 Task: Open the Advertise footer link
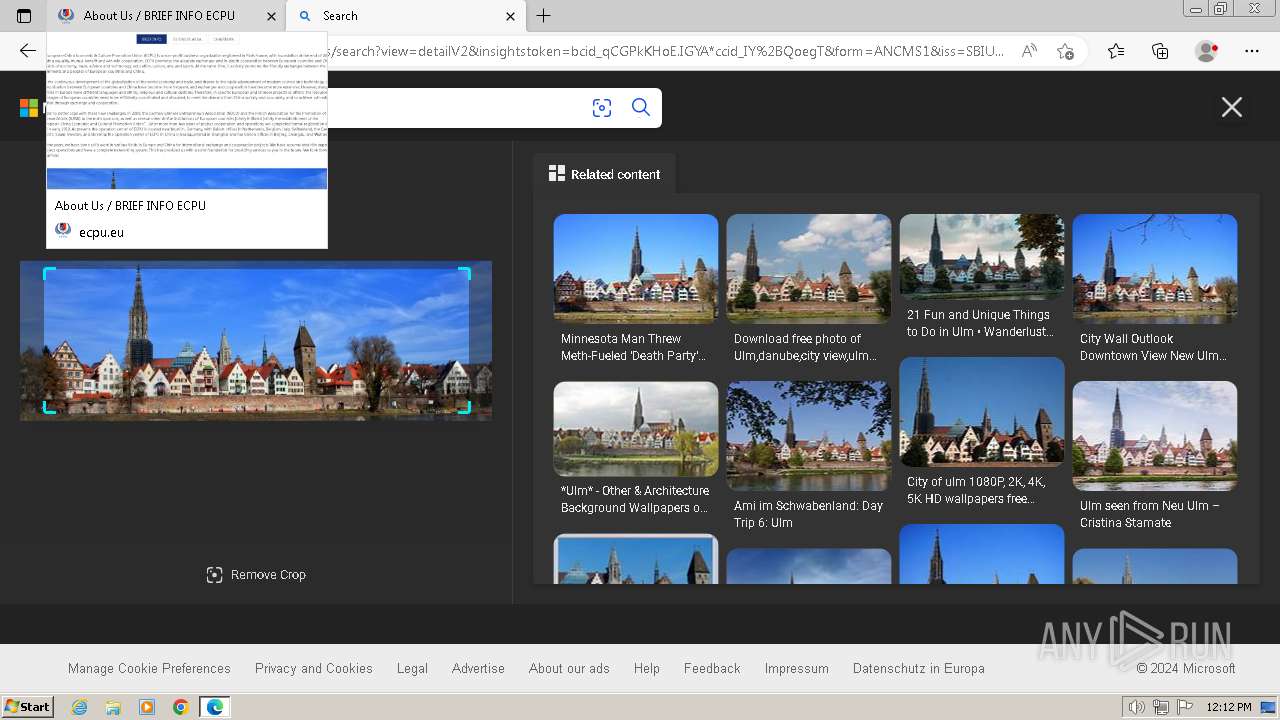(x=478, y=669)
